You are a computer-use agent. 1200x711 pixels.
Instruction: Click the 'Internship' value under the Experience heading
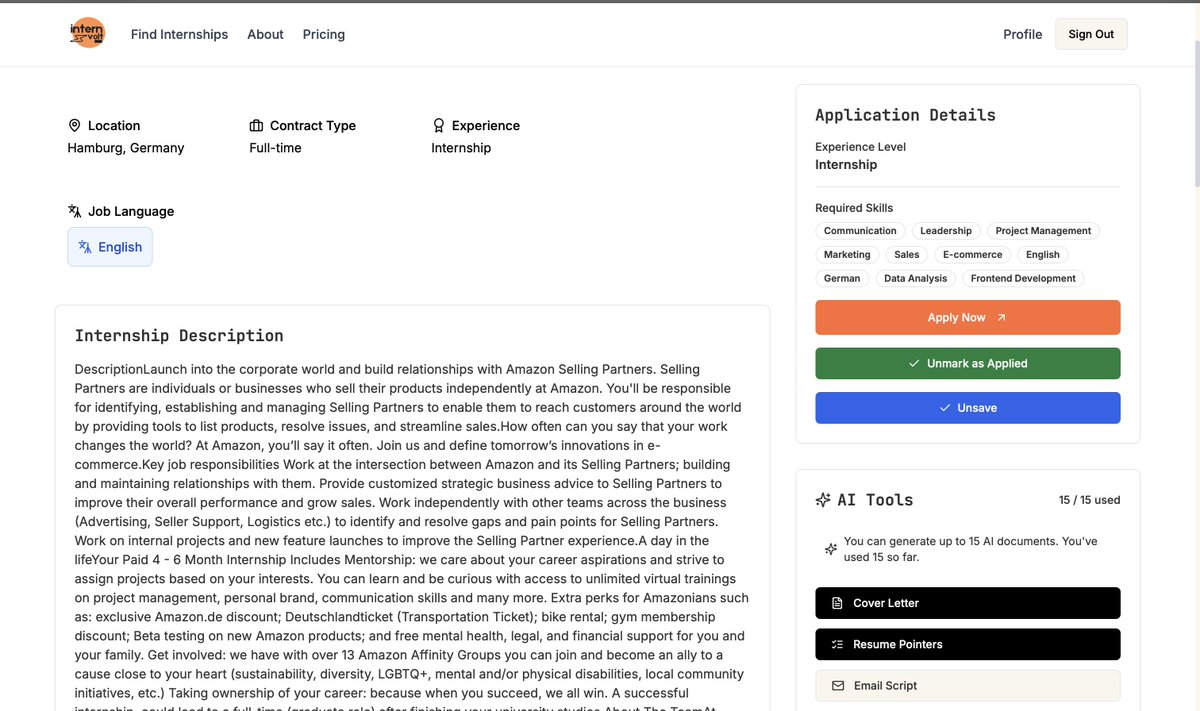[x=461, y=148]
